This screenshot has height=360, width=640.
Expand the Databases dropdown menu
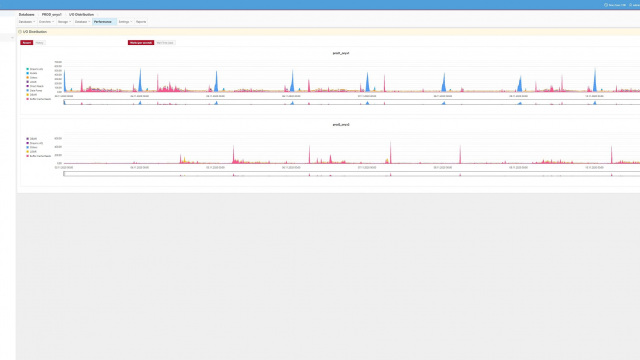pos(27,22)
